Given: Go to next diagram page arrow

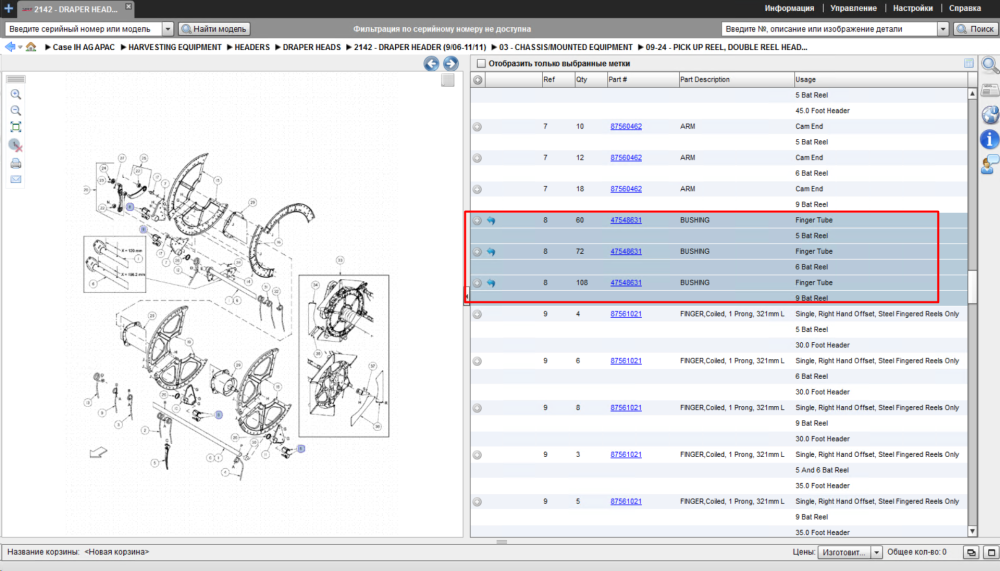Looking at the screenshot, I should point(450,63).
